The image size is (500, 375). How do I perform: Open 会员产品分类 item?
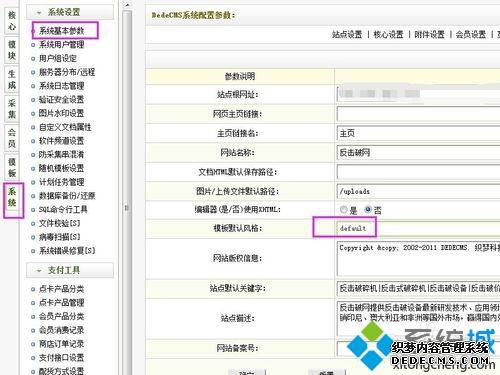[x=62, y=317]
